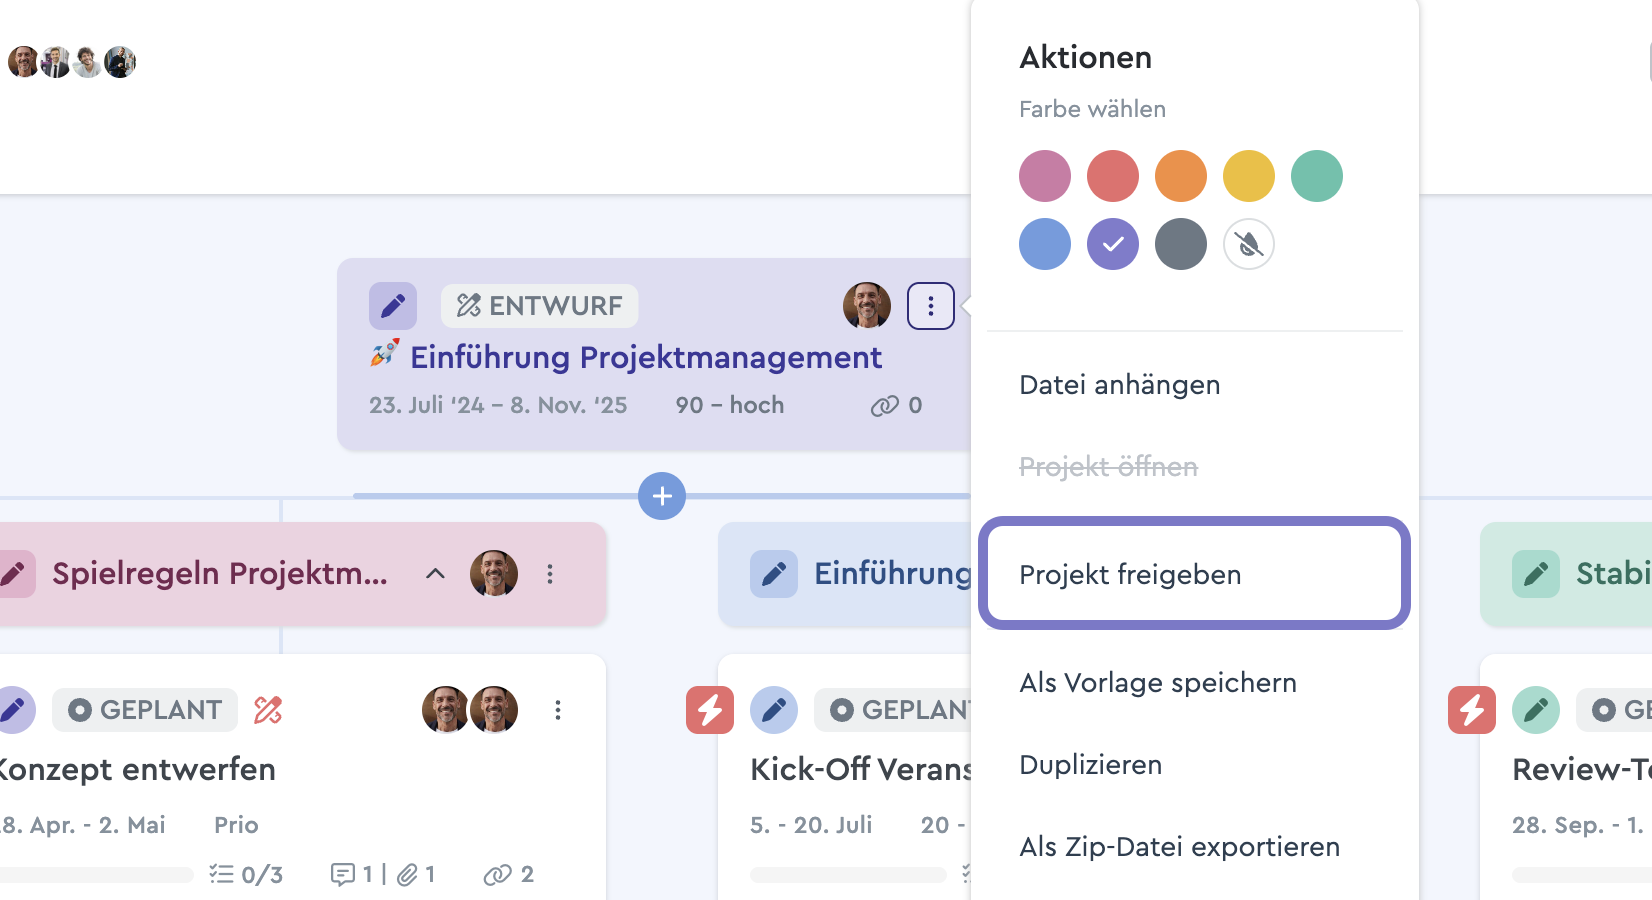Screen dimensions: 1652x900
Task: Choose Als Vorlage speichern
Action: tap(1158, 683)
